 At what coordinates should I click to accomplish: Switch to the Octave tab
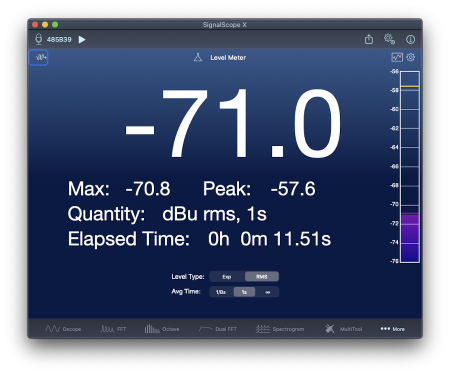click(162, 329)
